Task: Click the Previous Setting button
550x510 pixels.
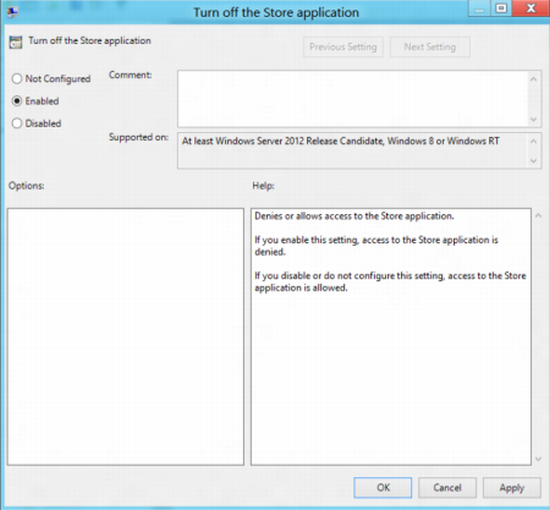Action: click(x=343, y=47)
